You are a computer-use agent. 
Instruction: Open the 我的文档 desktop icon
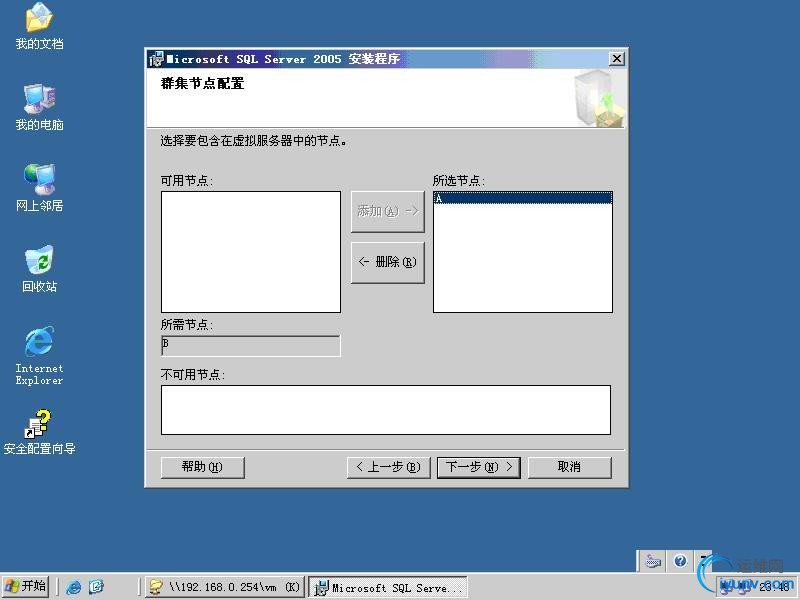pos(39,27)
